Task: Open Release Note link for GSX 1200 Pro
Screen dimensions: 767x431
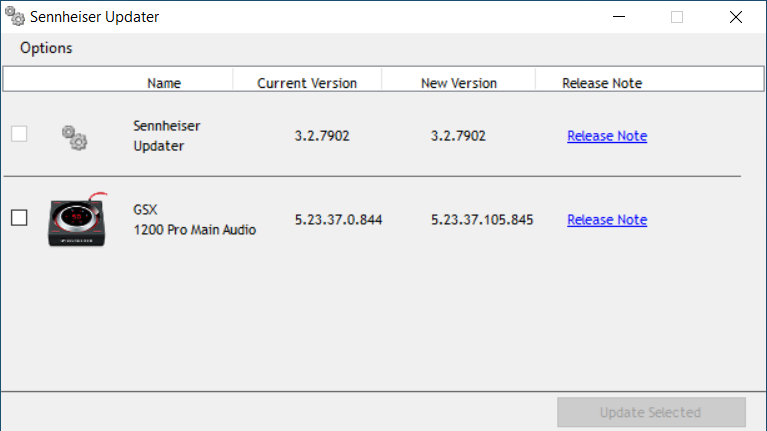Action: click(607, 220)
